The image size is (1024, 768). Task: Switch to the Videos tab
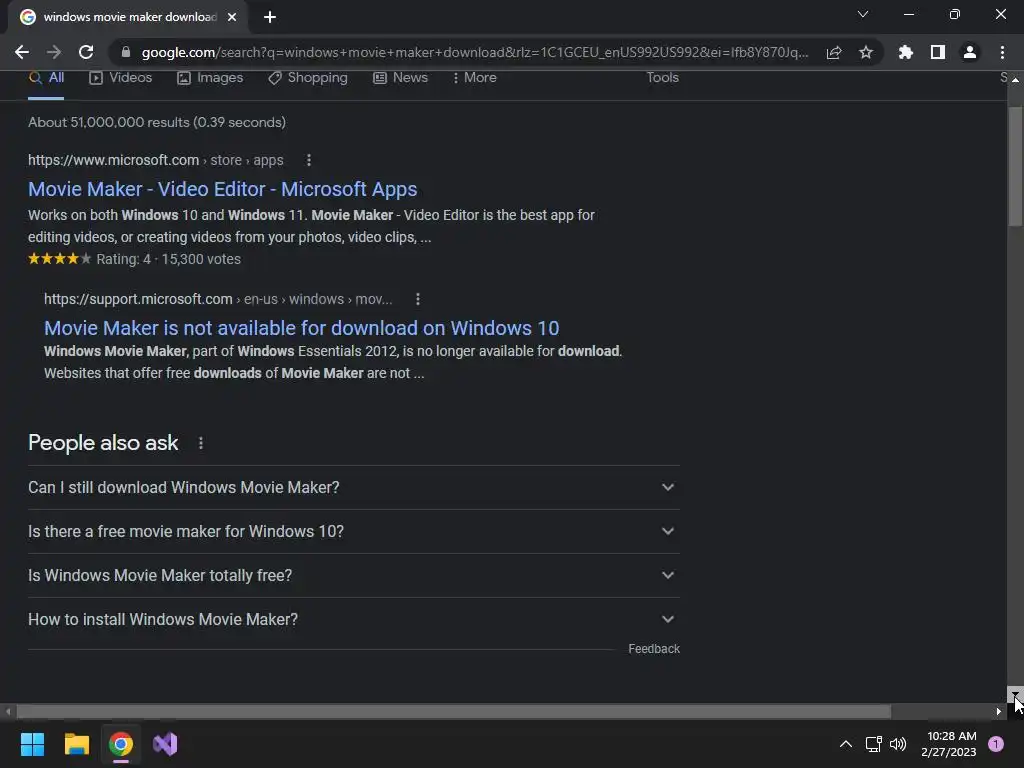(x=121, y=78)
